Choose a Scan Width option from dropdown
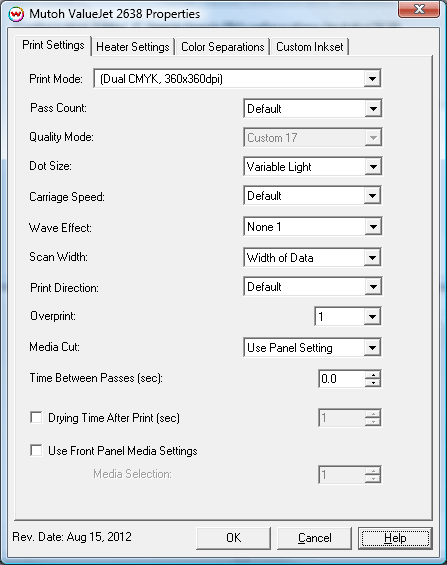This screenshot has height=565, width=447. (312, 258)
